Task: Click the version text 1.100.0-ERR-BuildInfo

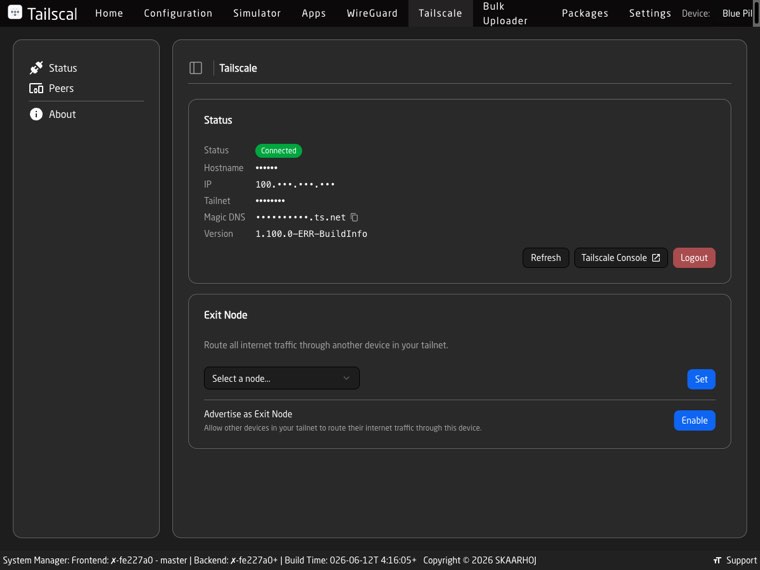Action: pyautogui.click(x=311, y=234)
